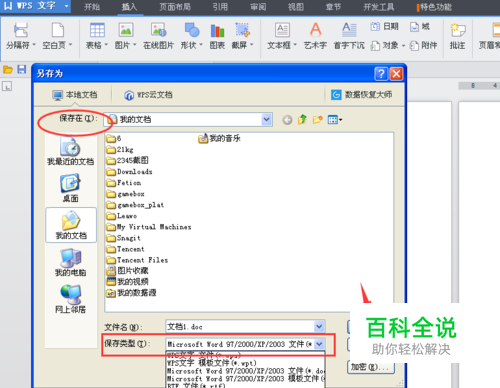Open 网上邻居 network location
The image size is (500, 388).
click(70, 299)
